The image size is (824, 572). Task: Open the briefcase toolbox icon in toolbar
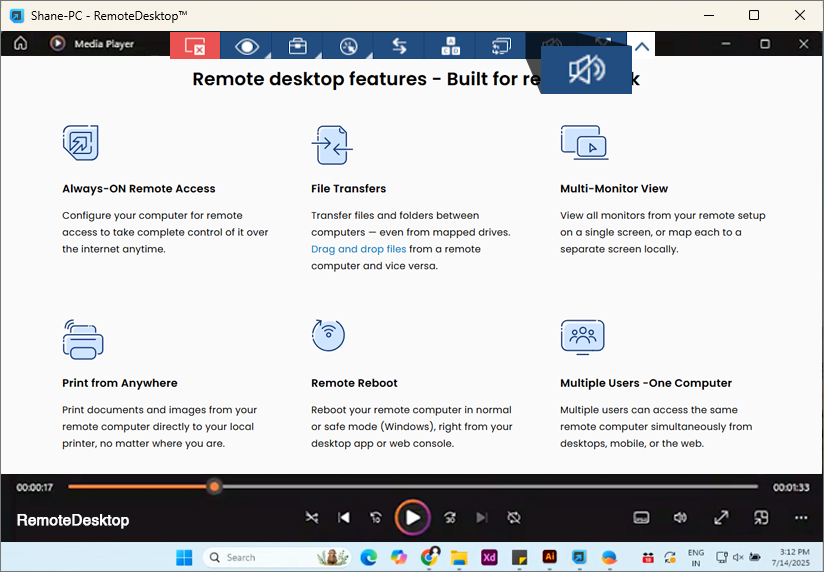point(297,46)
